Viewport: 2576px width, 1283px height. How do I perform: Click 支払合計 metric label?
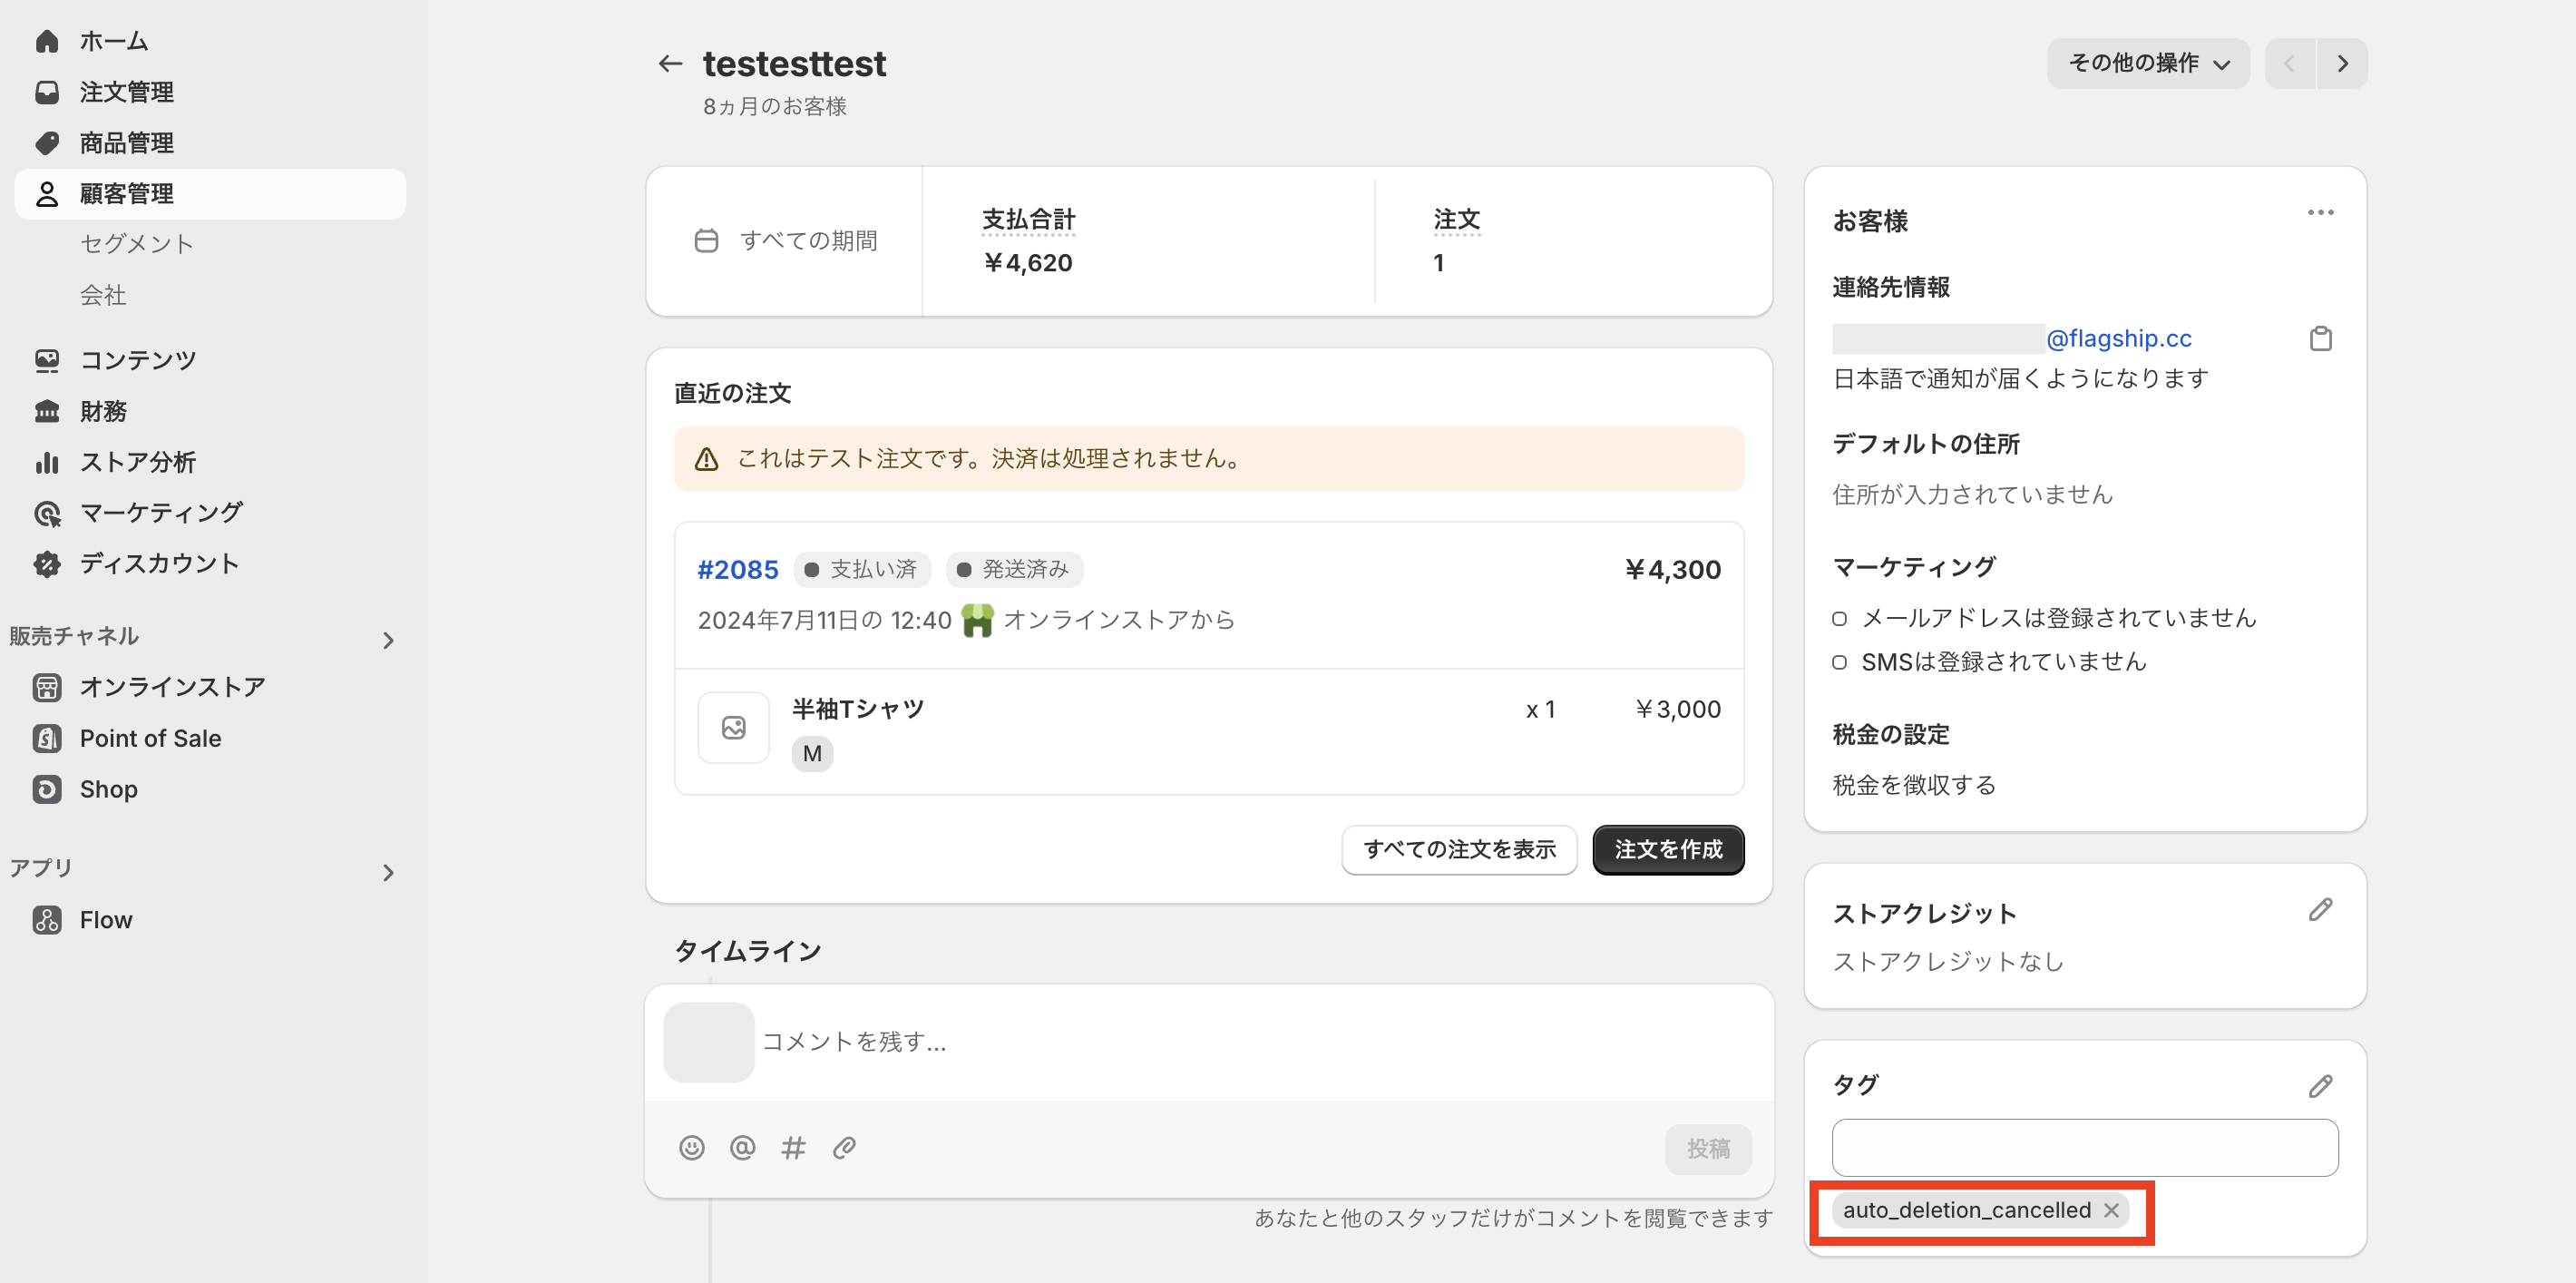1028,219
